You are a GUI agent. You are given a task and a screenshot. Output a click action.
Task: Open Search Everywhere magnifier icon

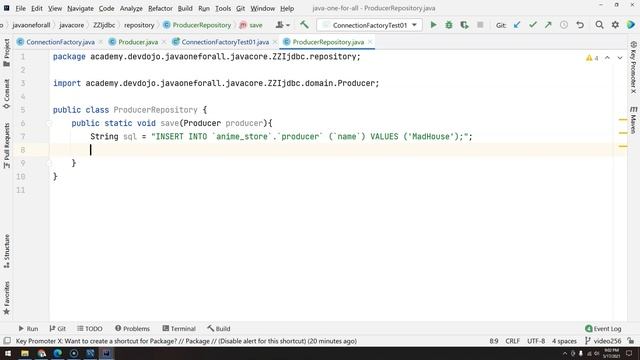[x=599, y=25]
